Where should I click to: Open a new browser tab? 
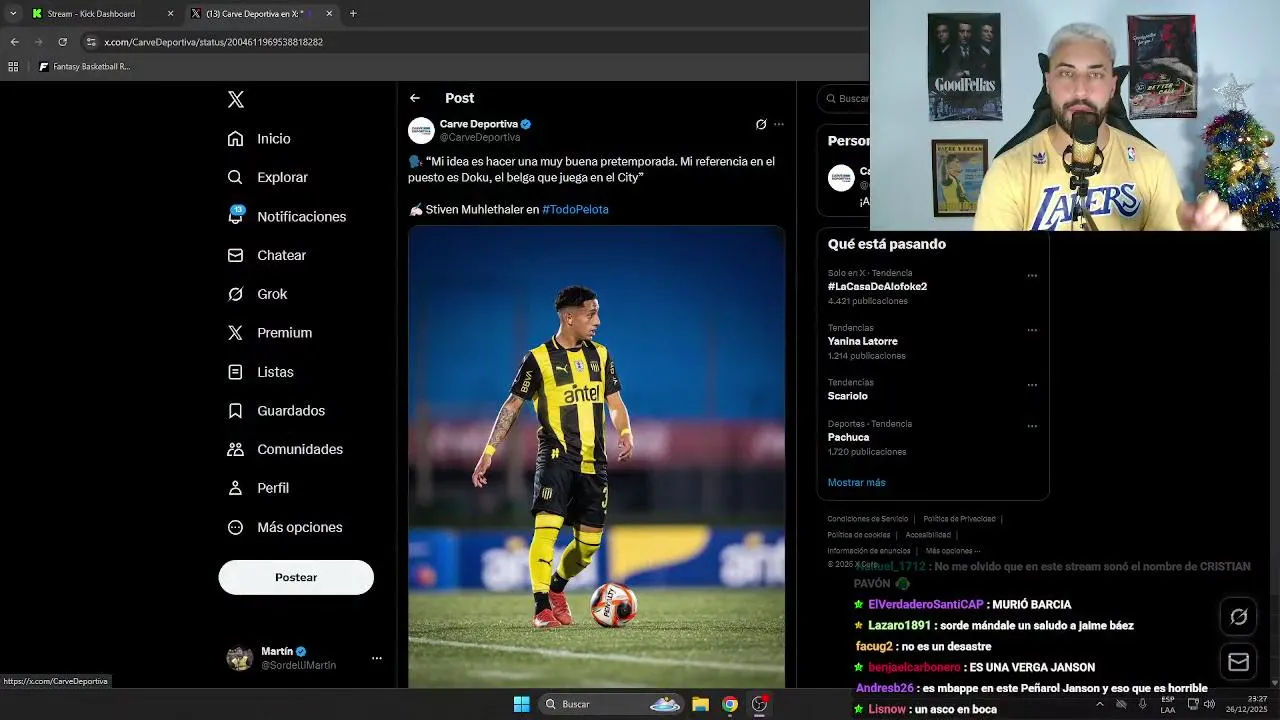[353, 14]
